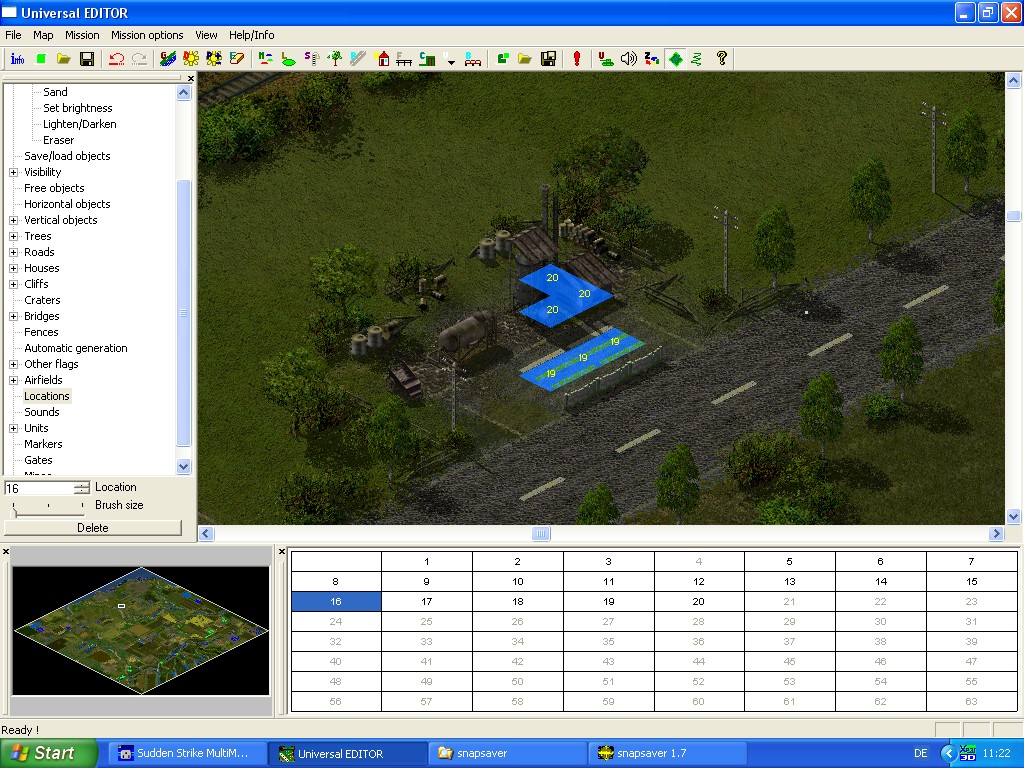Expand the Houses node

pos(13,268)
